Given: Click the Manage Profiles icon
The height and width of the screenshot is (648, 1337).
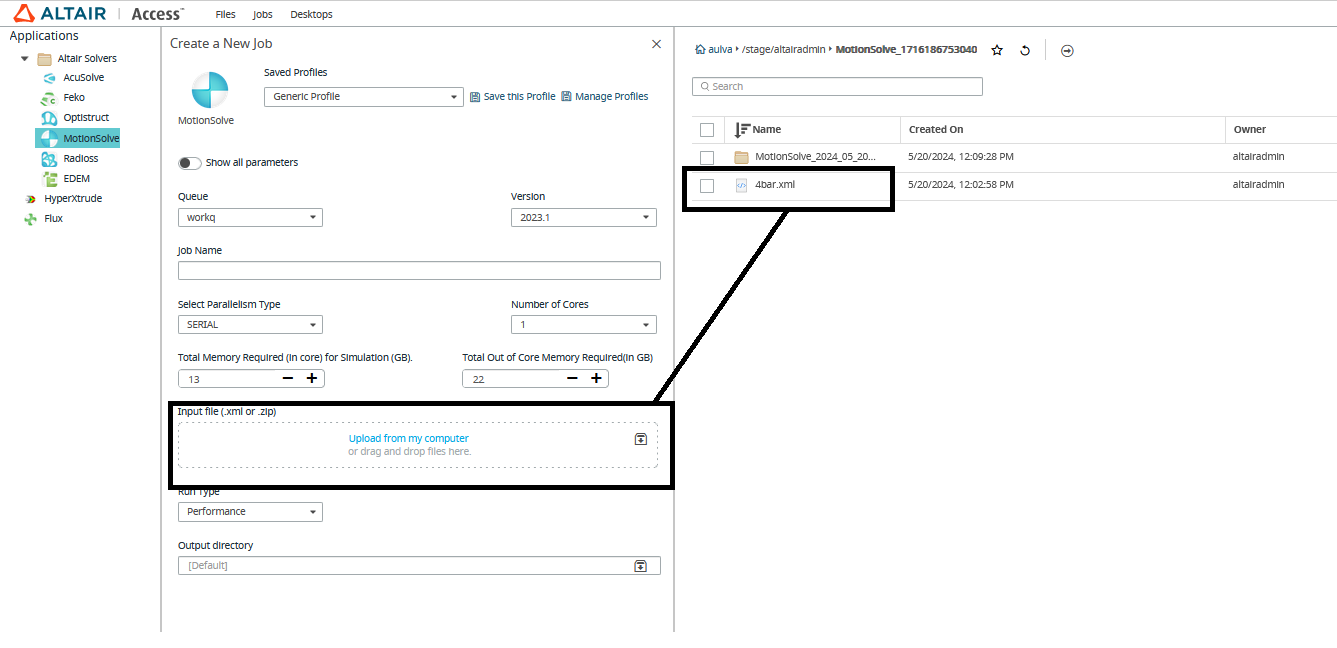Looking at the screenshot, I should [x=566, y=96].
